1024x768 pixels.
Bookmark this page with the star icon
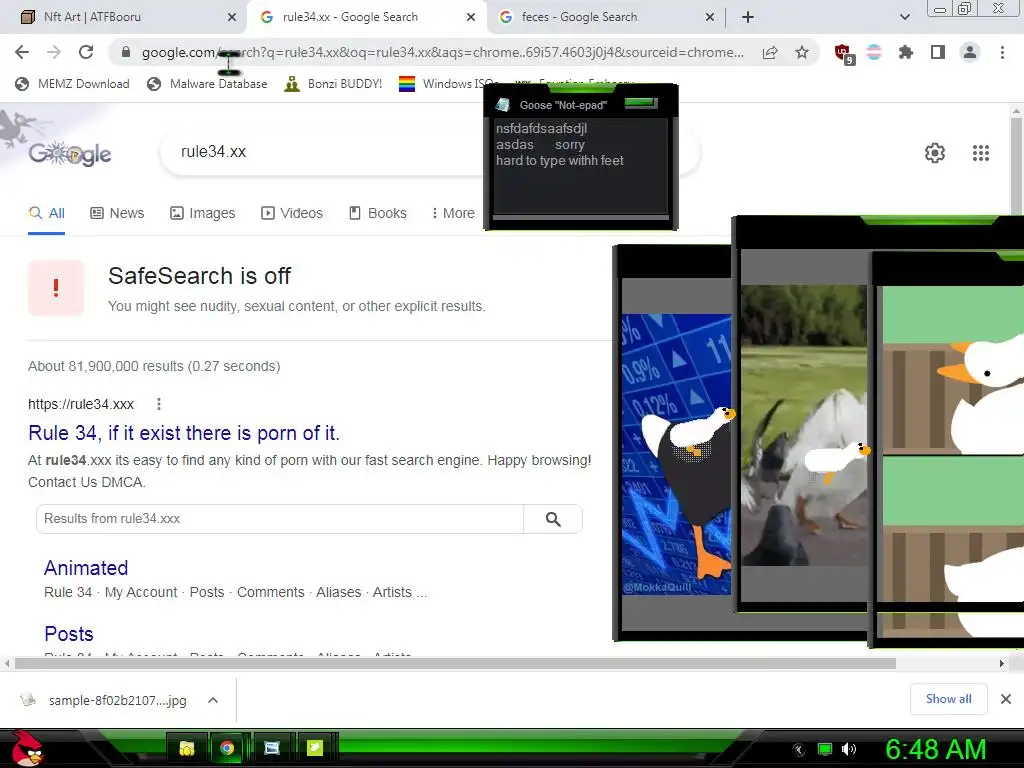802,52
